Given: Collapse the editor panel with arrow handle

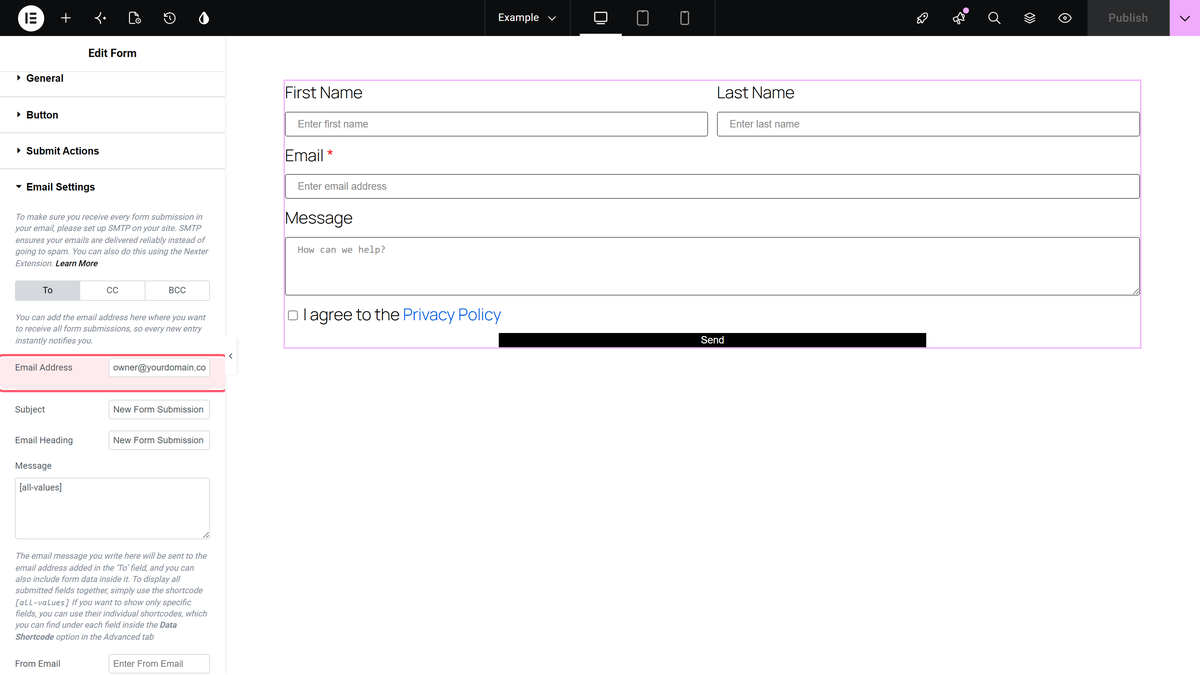Looking at the screenshot, I should [x=231, y=356].
